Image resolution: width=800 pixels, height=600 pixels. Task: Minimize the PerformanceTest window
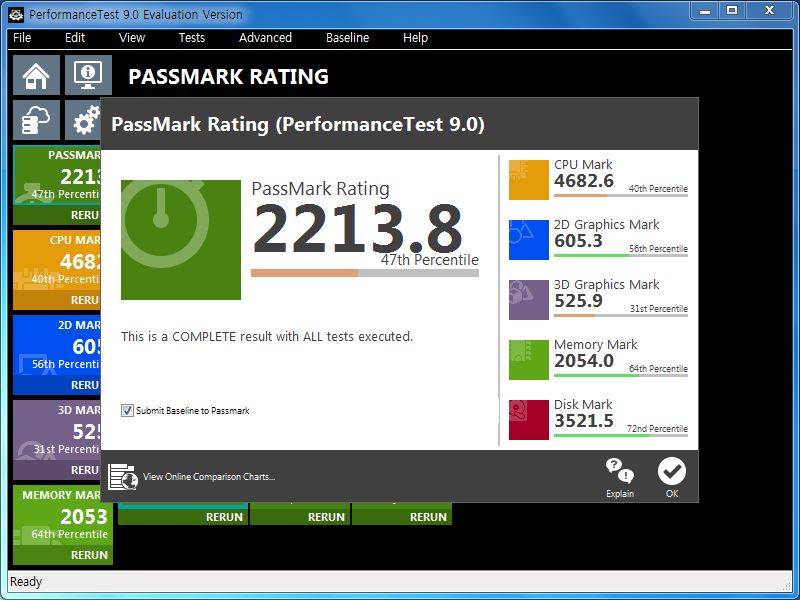coord(705,11)
